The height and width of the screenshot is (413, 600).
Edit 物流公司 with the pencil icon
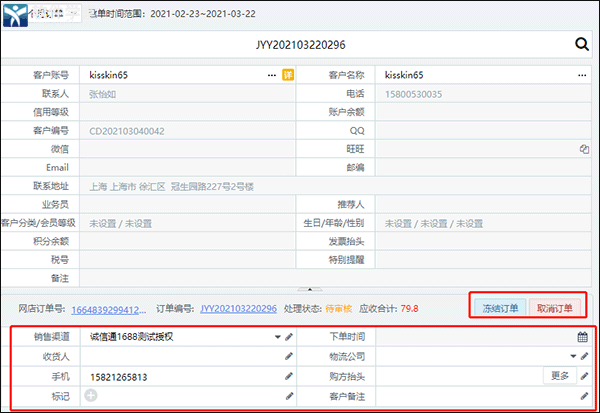tap(584, 356)
